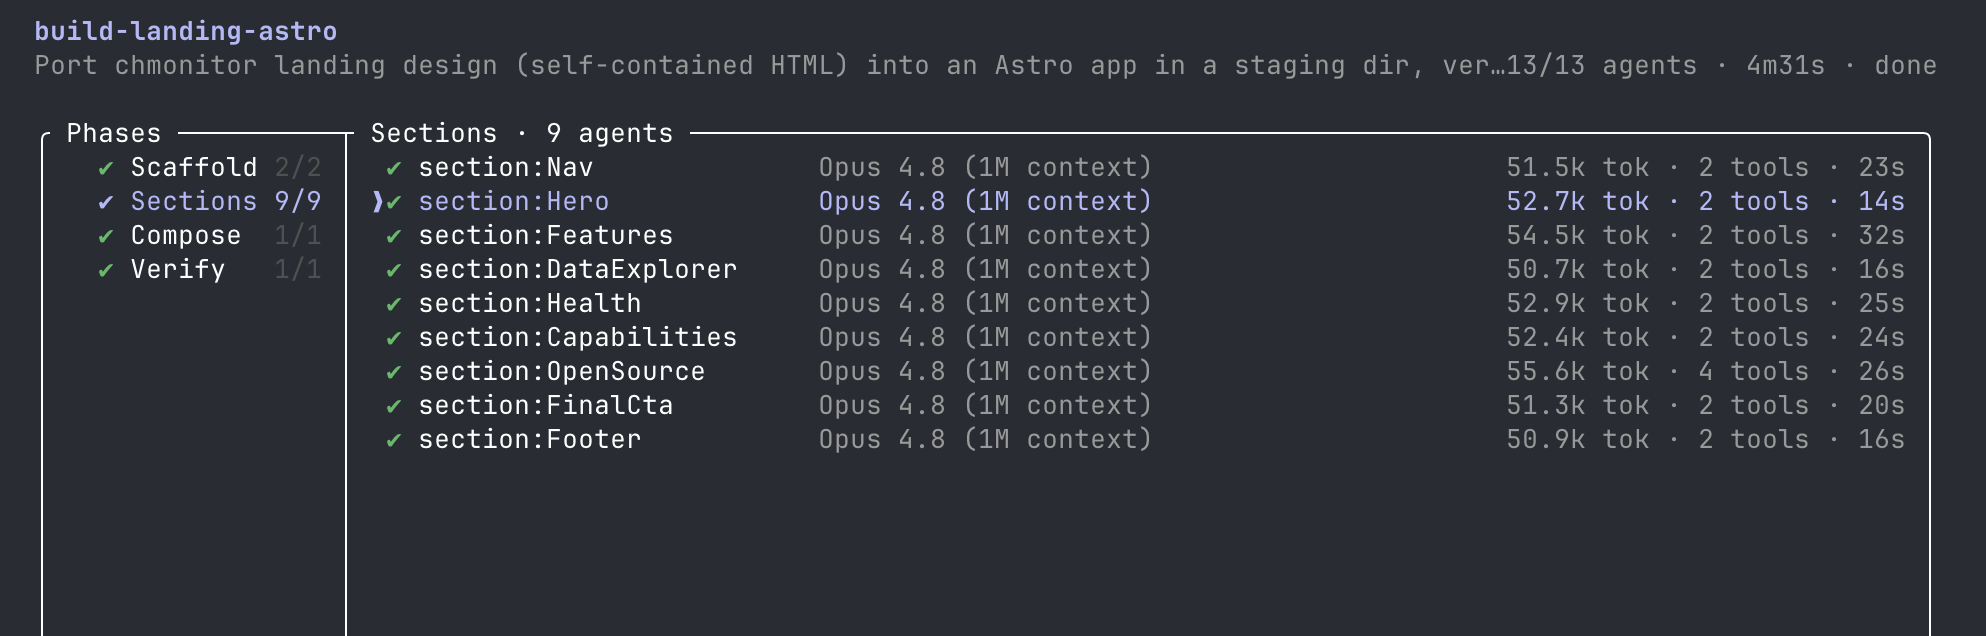
Task: Click the checkmark next to section:OpenSource
Action: 394,372
